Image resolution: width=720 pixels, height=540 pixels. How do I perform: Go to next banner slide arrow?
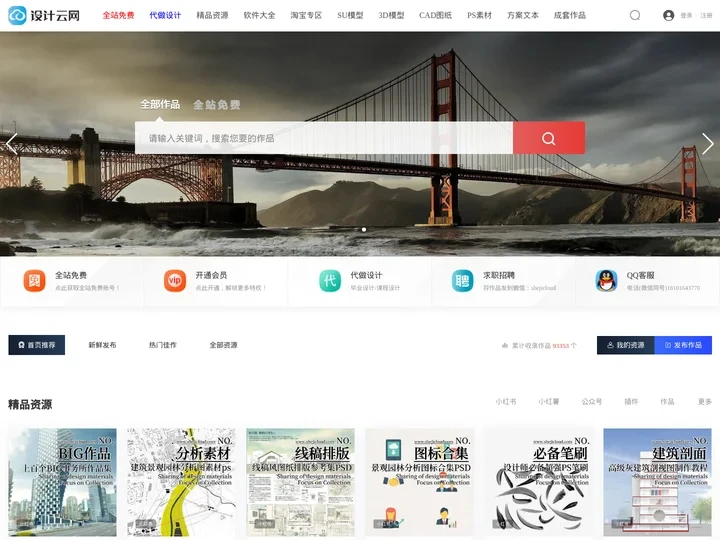pyautogui.click(x=708, y=144)
